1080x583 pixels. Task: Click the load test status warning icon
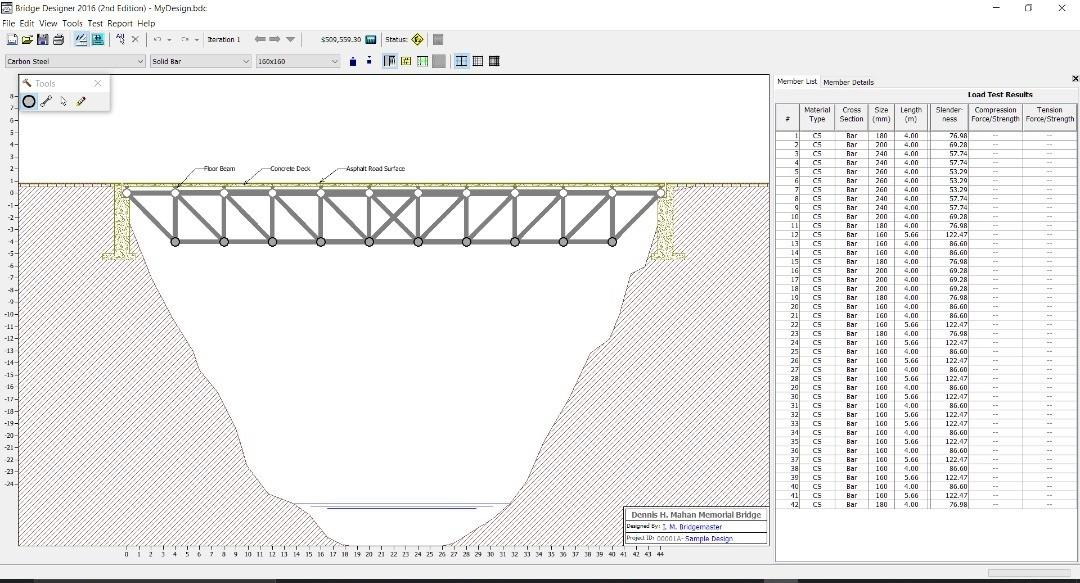417,39
